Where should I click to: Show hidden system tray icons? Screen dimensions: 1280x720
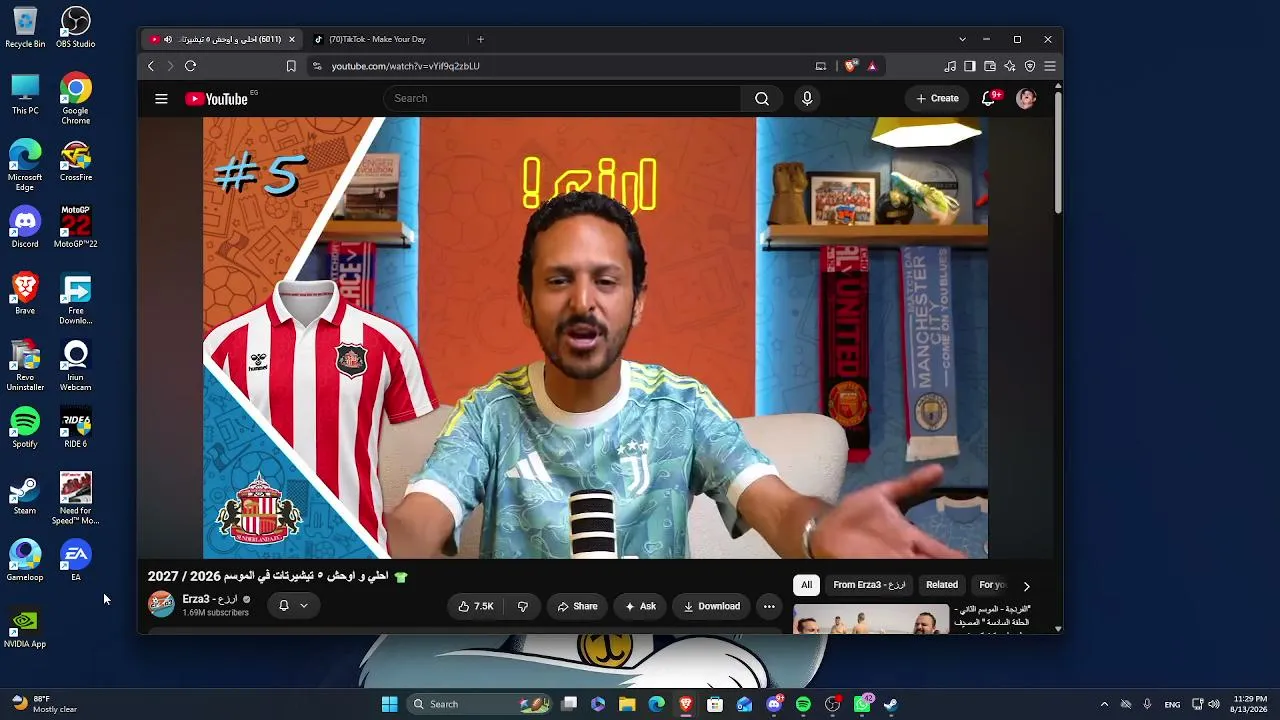(x=1104, y=704)
